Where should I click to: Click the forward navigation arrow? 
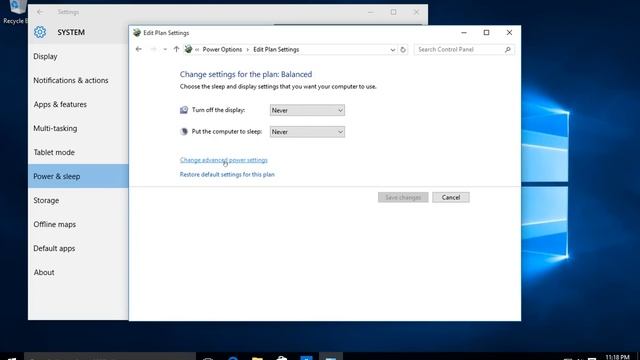tap(153, 49)
